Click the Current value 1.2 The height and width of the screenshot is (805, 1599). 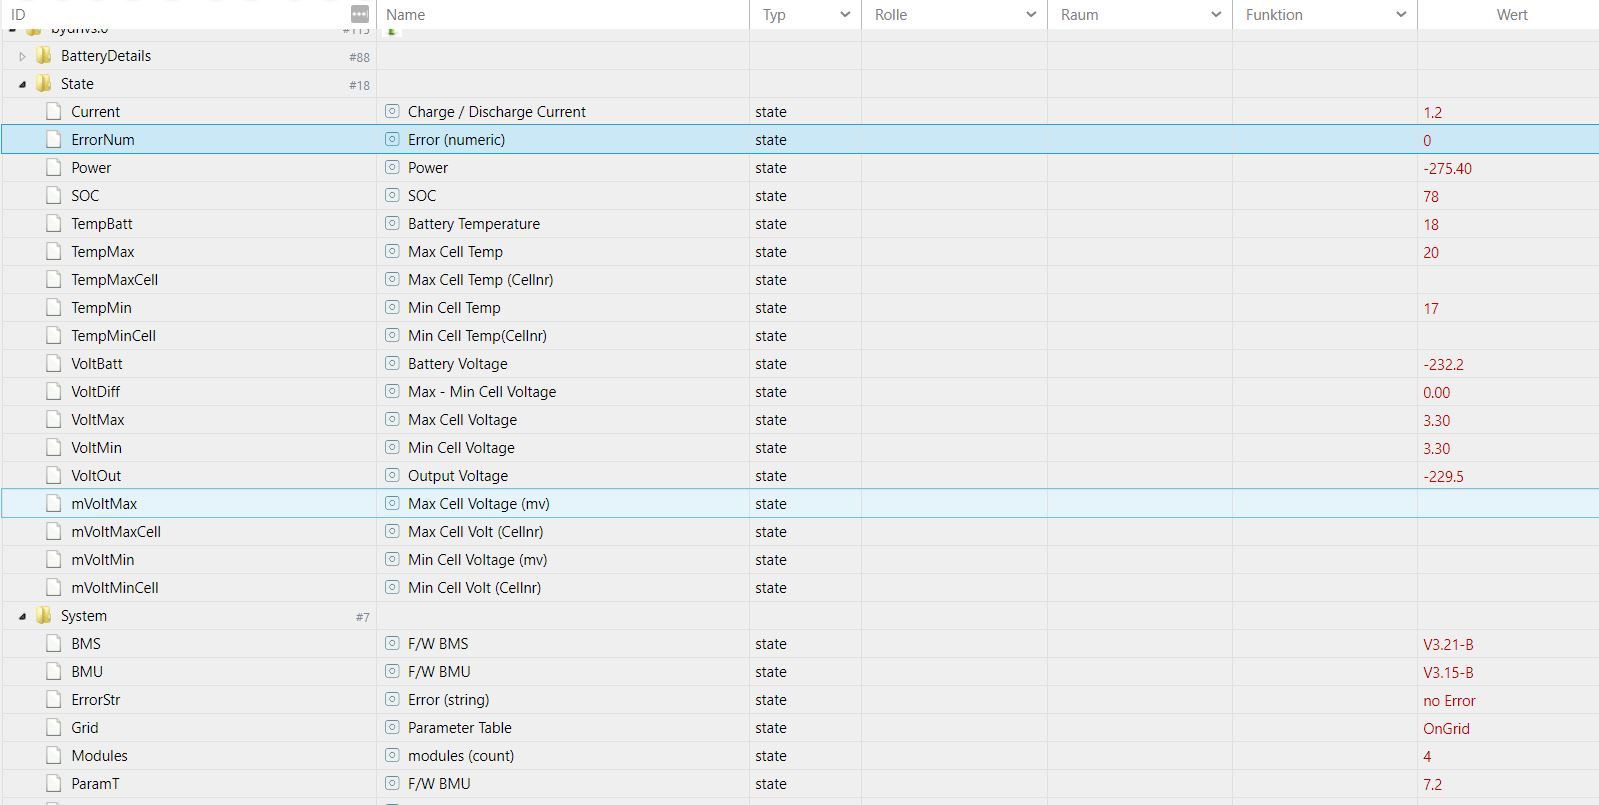click(x=1432, y=113)
